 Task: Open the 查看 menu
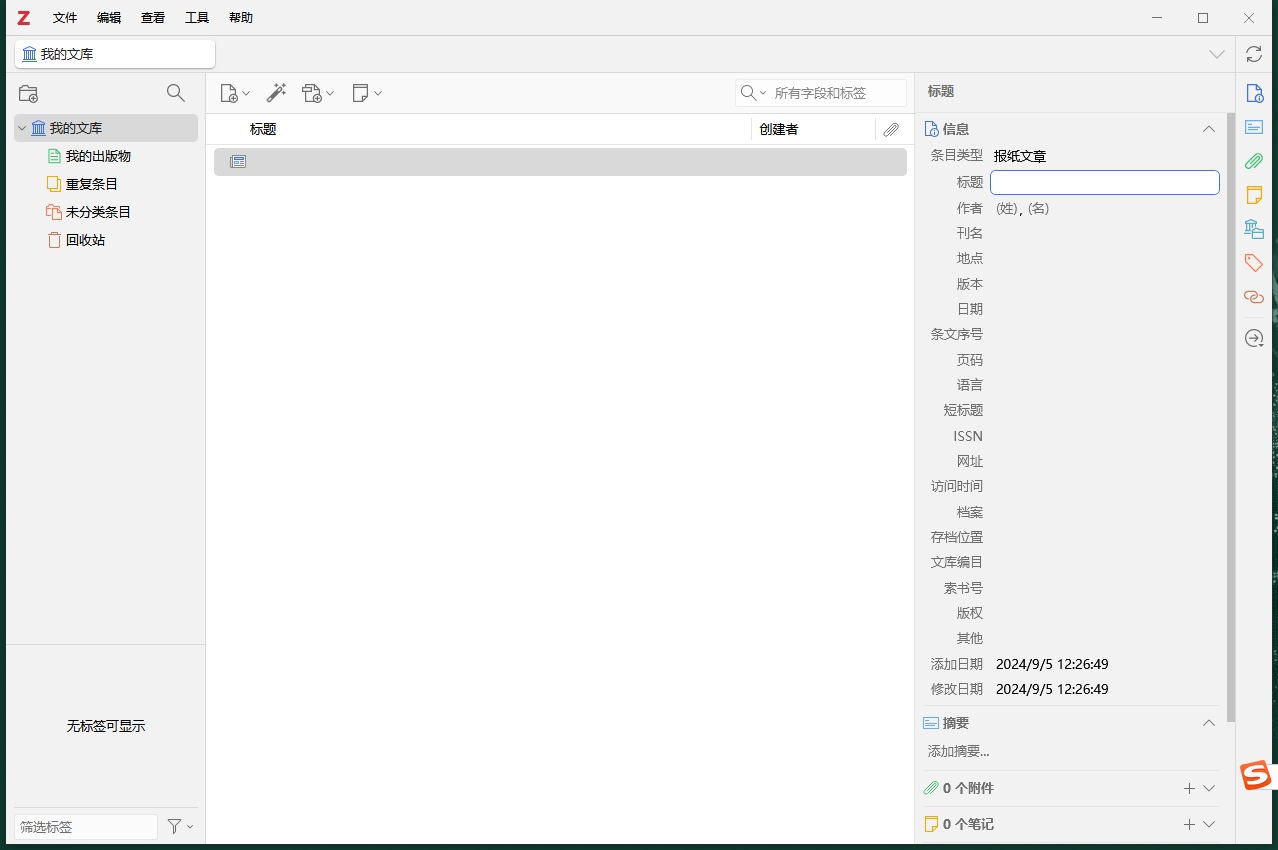153,18
